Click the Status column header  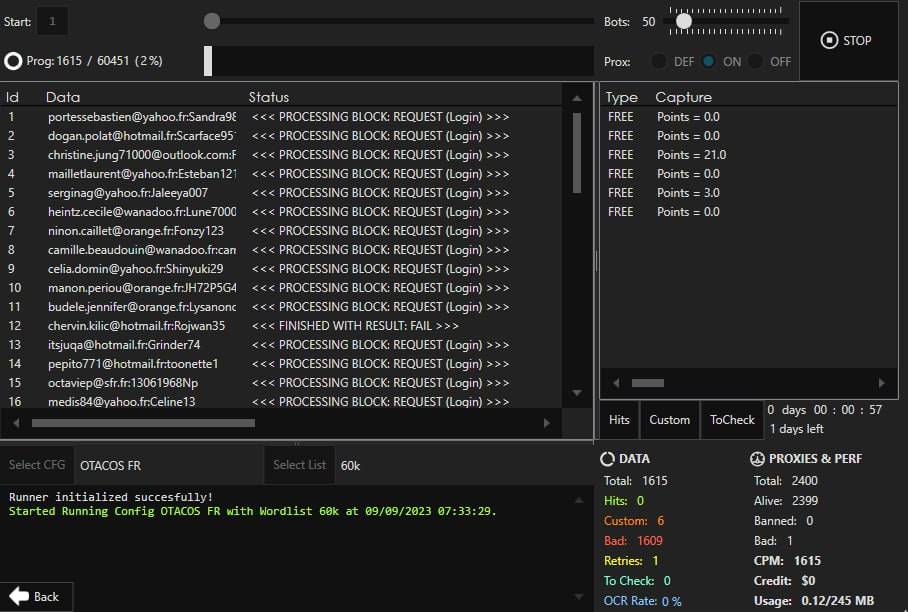268,97
